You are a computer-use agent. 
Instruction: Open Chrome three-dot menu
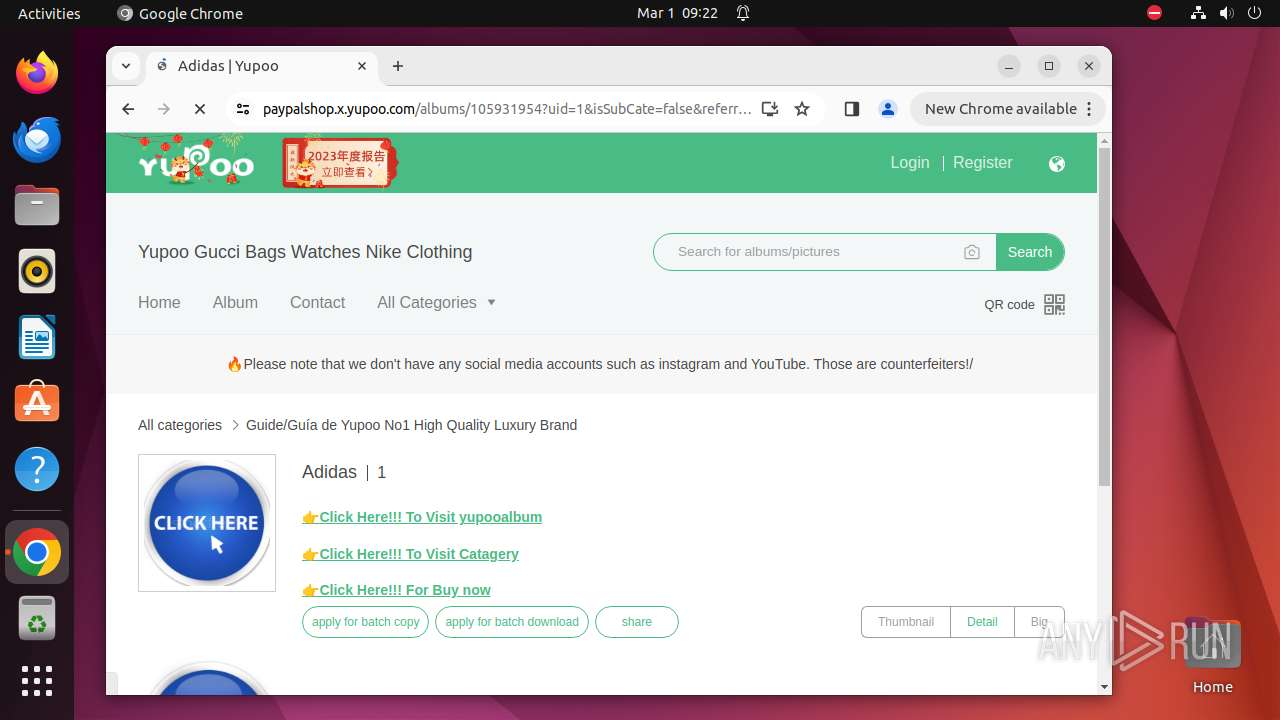pos(1089,109)
